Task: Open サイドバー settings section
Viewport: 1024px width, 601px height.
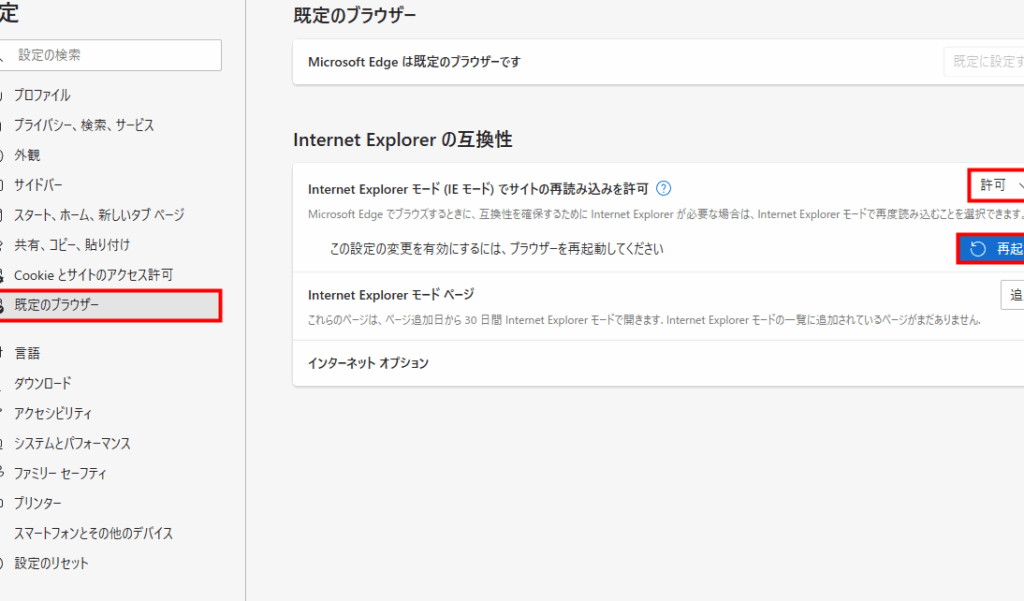Action: 38,186
